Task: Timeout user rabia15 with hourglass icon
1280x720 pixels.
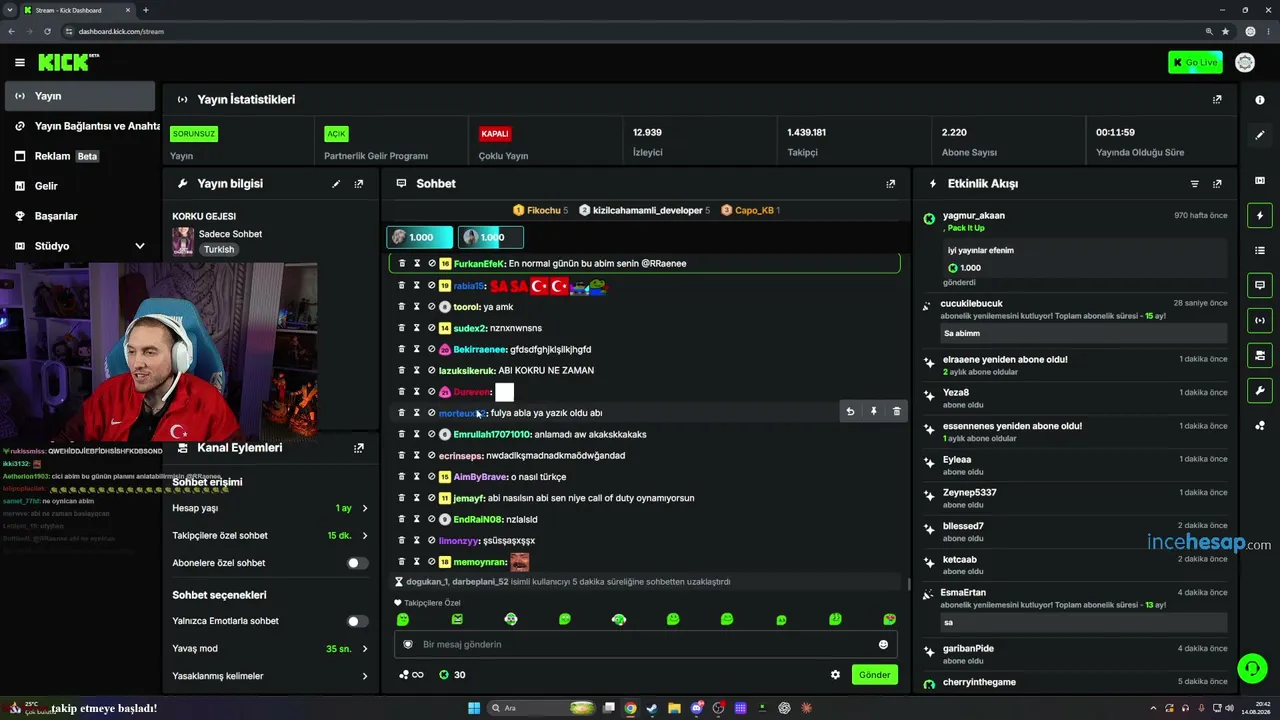Action: [417, 286]
